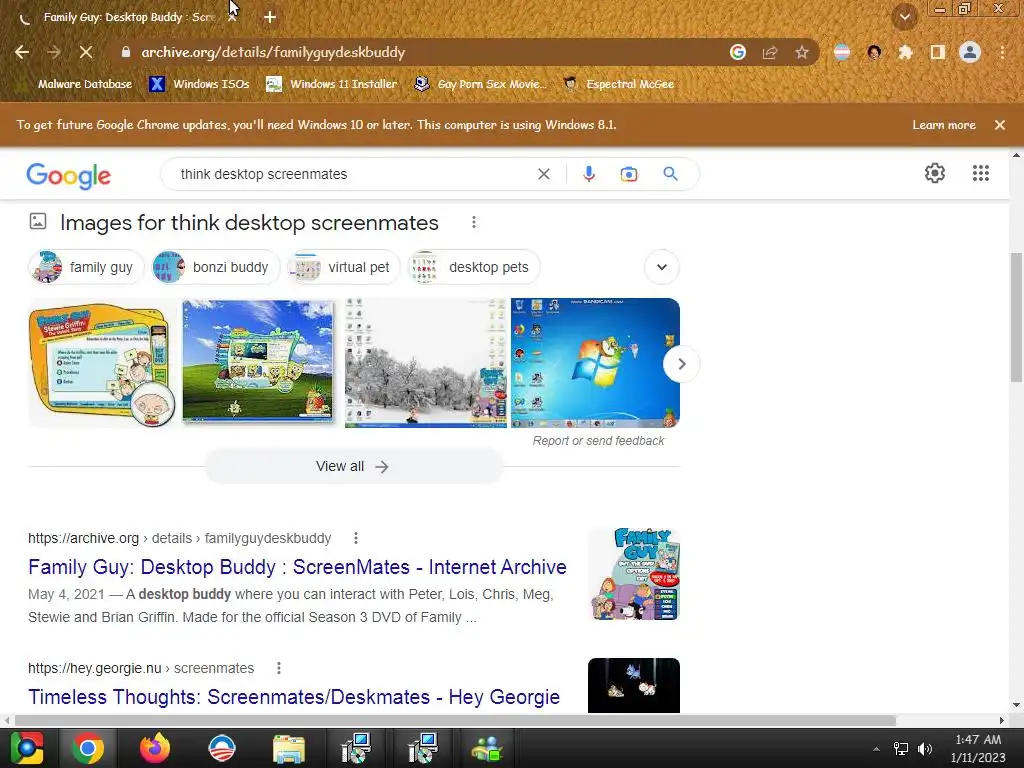Image resolution: width=1024 pixels, height=768 pixels.
Task: Open the Start button on the taskbar
Action: point(27,748)
